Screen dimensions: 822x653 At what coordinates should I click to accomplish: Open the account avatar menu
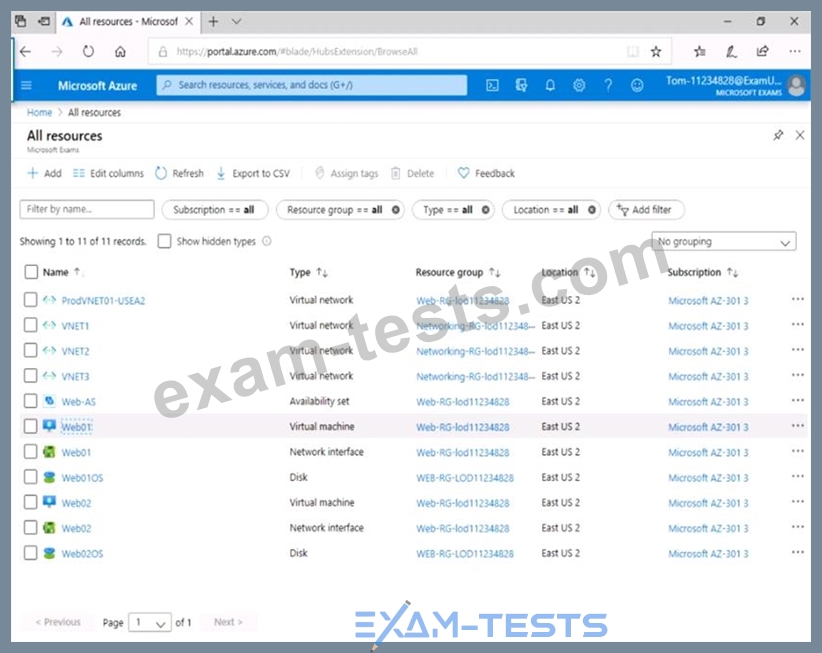(x=797, y=85)
